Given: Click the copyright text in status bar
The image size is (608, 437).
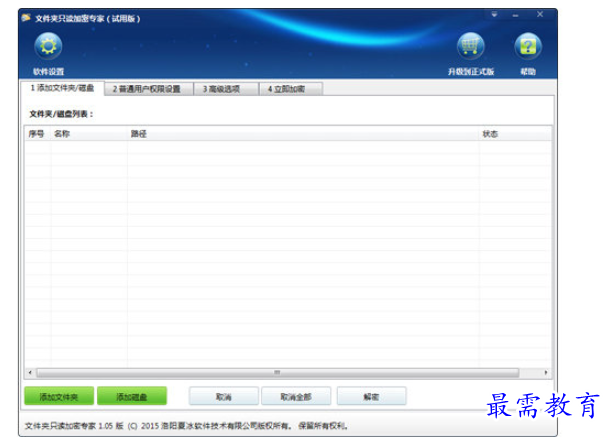Looking at the screenshot, I should (186, 426).
